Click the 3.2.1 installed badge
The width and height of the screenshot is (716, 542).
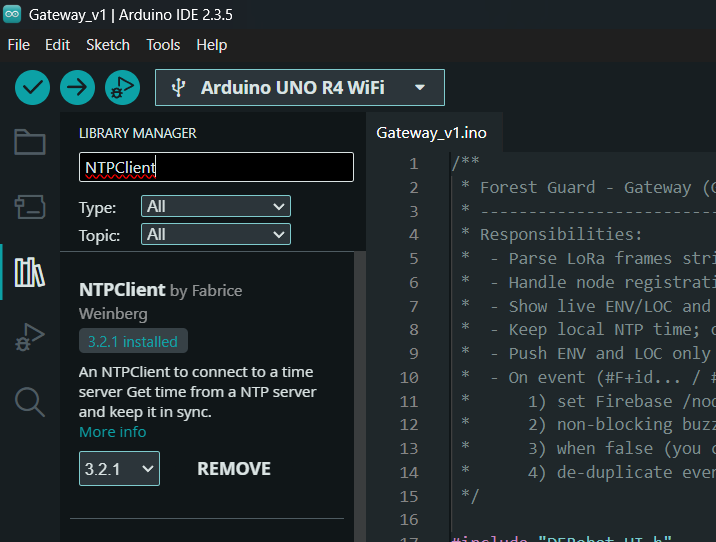click(x=133, y=341)
